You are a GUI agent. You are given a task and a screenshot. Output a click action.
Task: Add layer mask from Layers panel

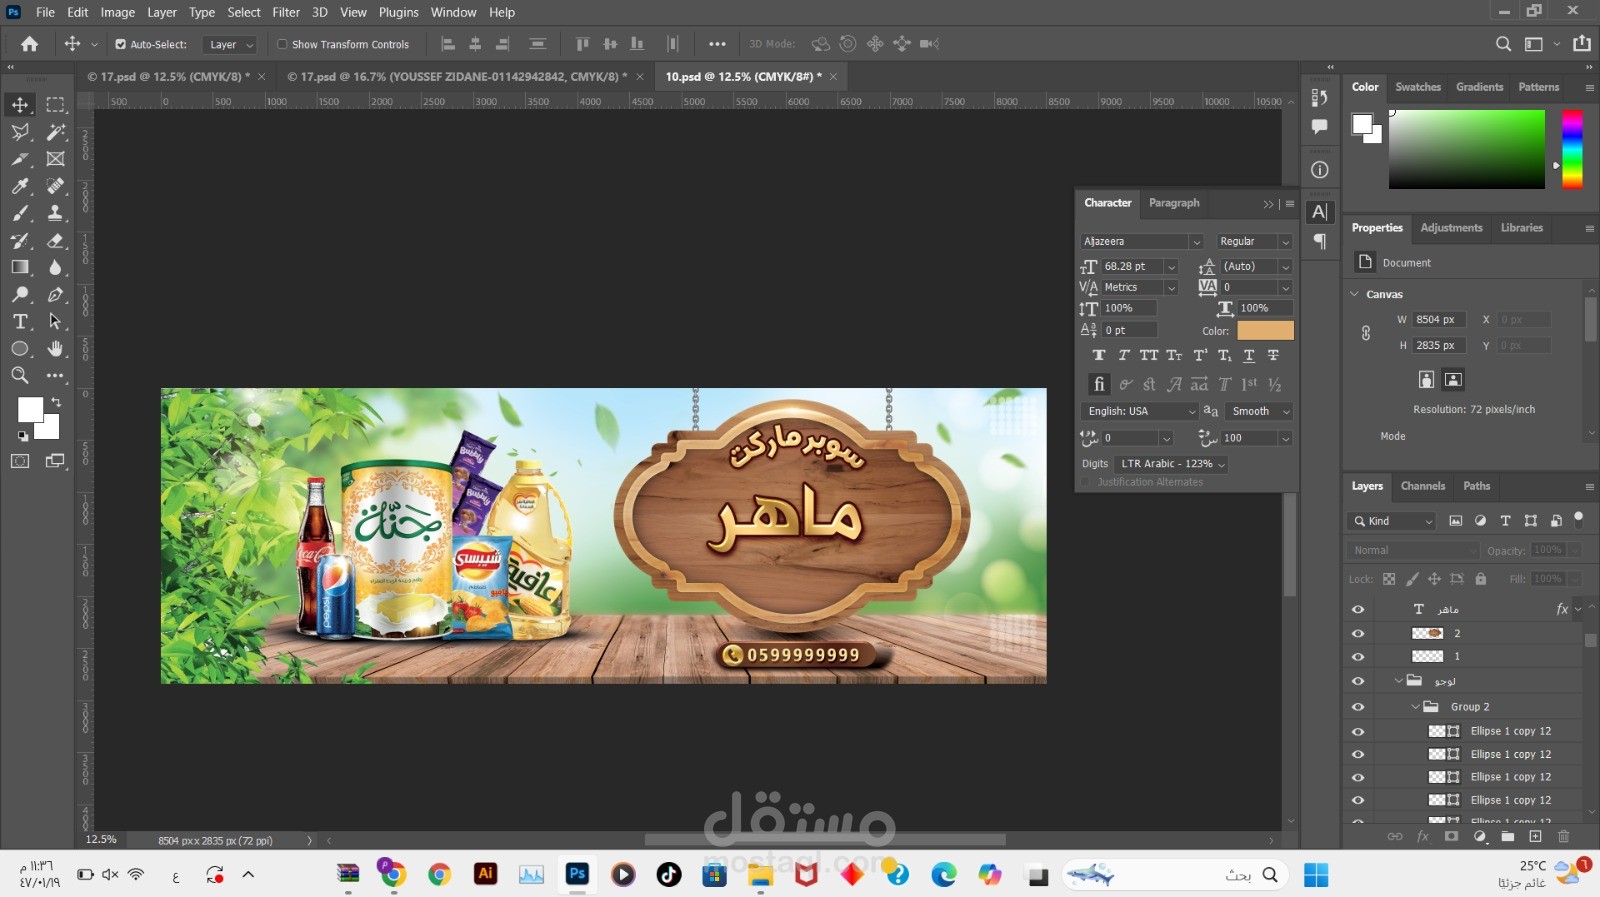1451,836
